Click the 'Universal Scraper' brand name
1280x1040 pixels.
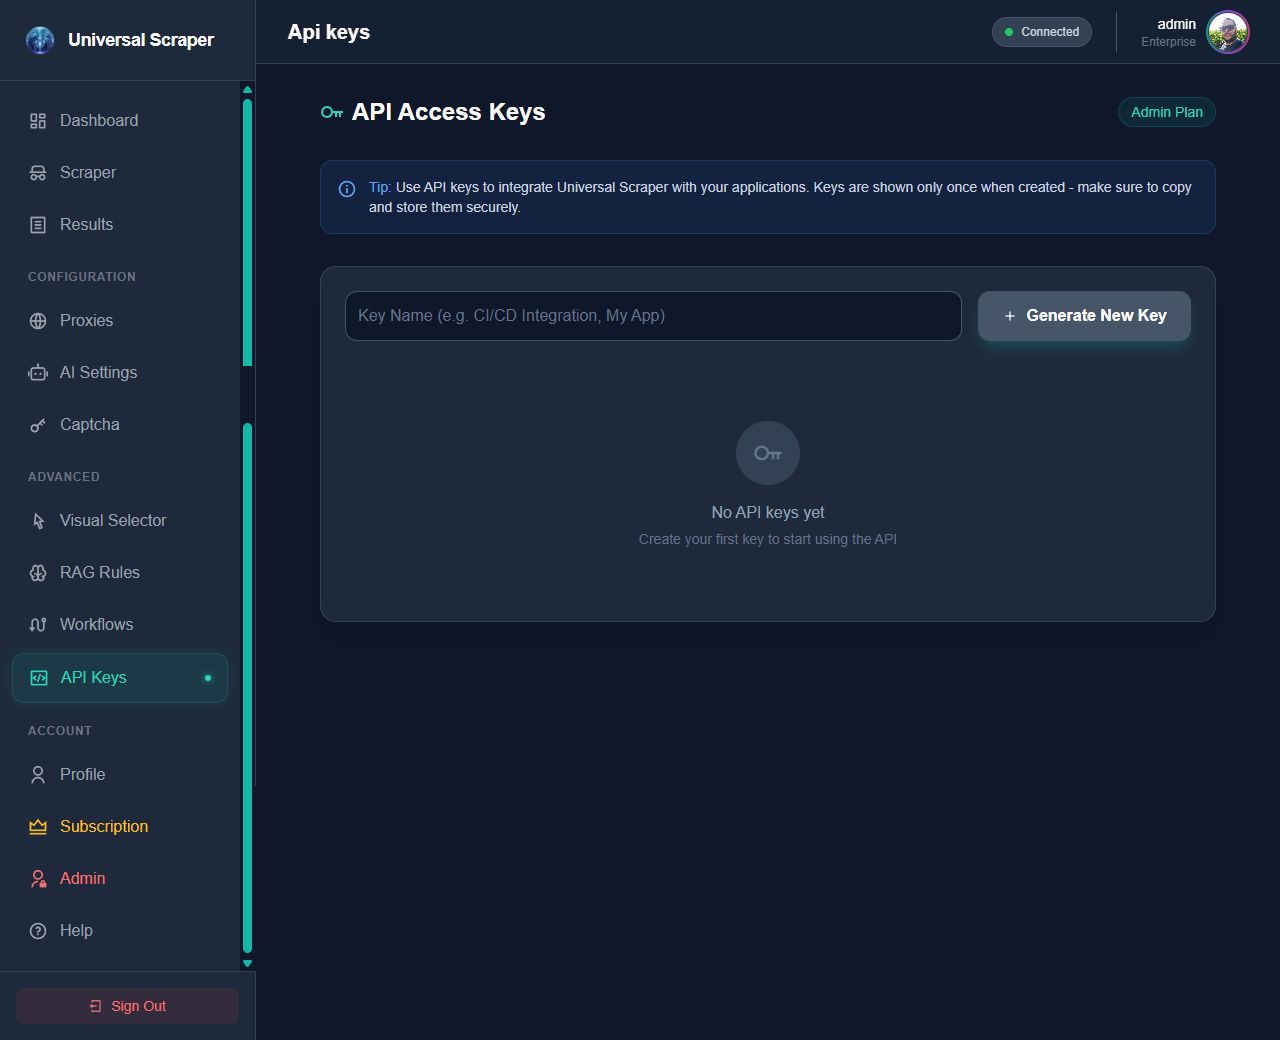pyautogui.click(x=141, y=40)
